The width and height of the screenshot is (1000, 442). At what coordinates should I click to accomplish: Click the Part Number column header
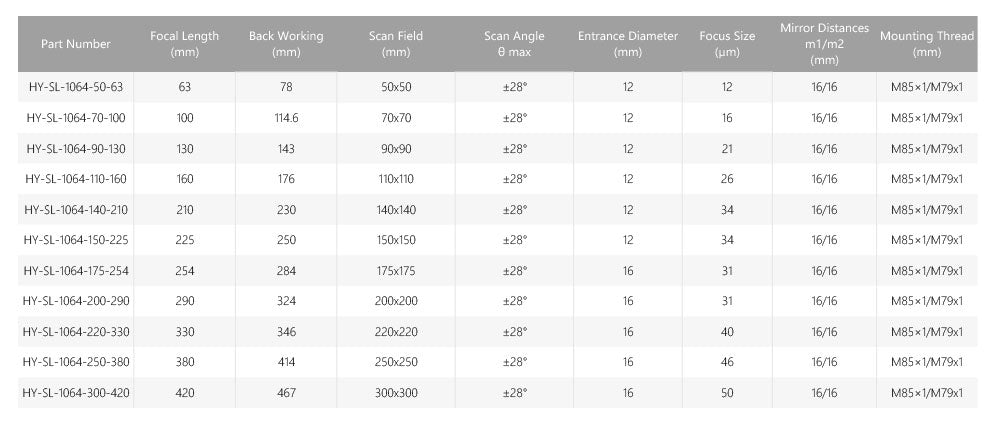pyautogui.click(x=76, y=44)
